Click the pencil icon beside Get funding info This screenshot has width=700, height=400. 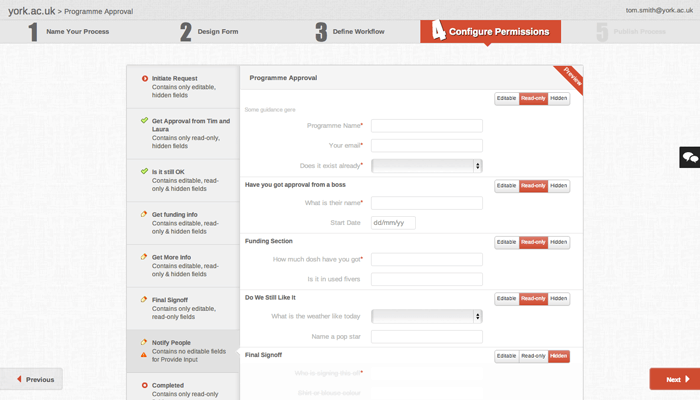point(144,214)
